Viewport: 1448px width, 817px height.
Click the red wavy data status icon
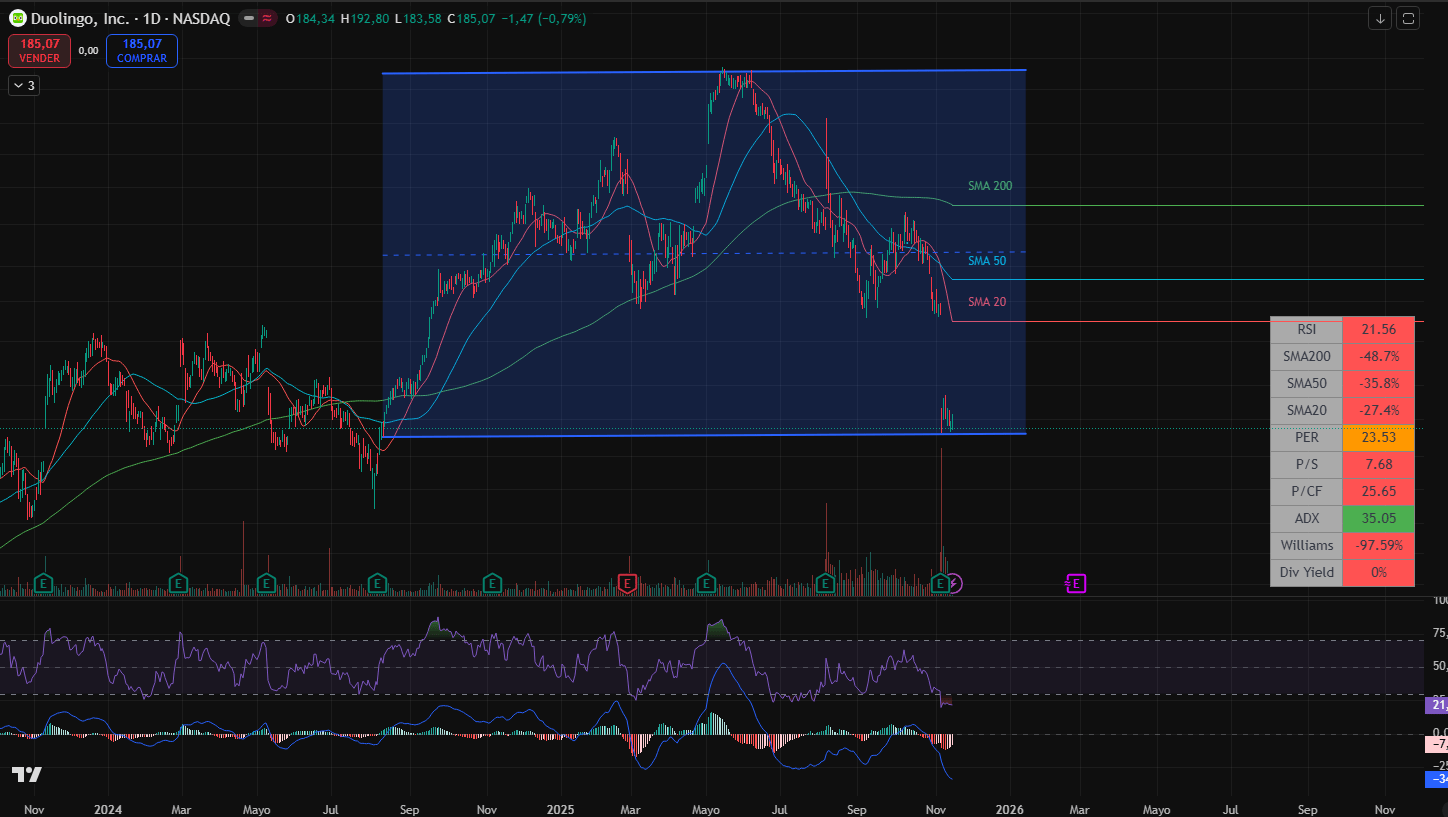click(x=267, y=18)
